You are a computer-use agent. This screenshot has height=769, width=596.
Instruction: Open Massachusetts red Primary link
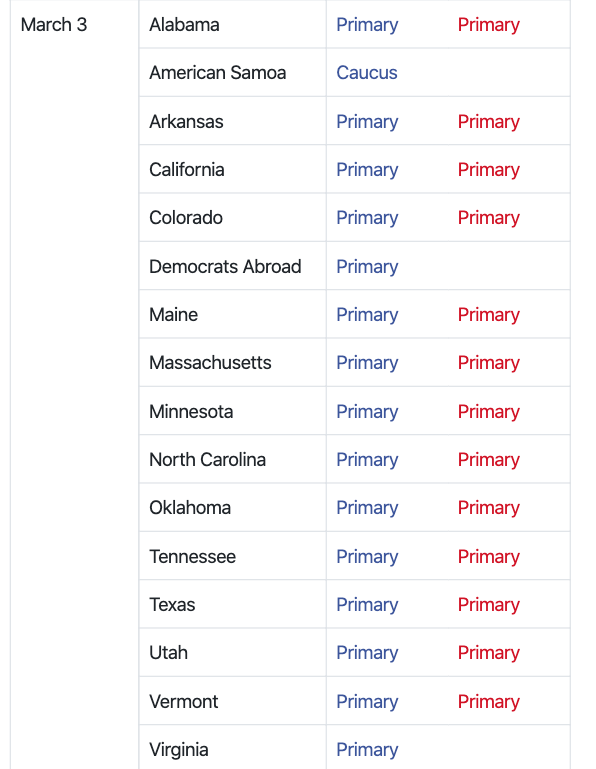coord(489,363)
